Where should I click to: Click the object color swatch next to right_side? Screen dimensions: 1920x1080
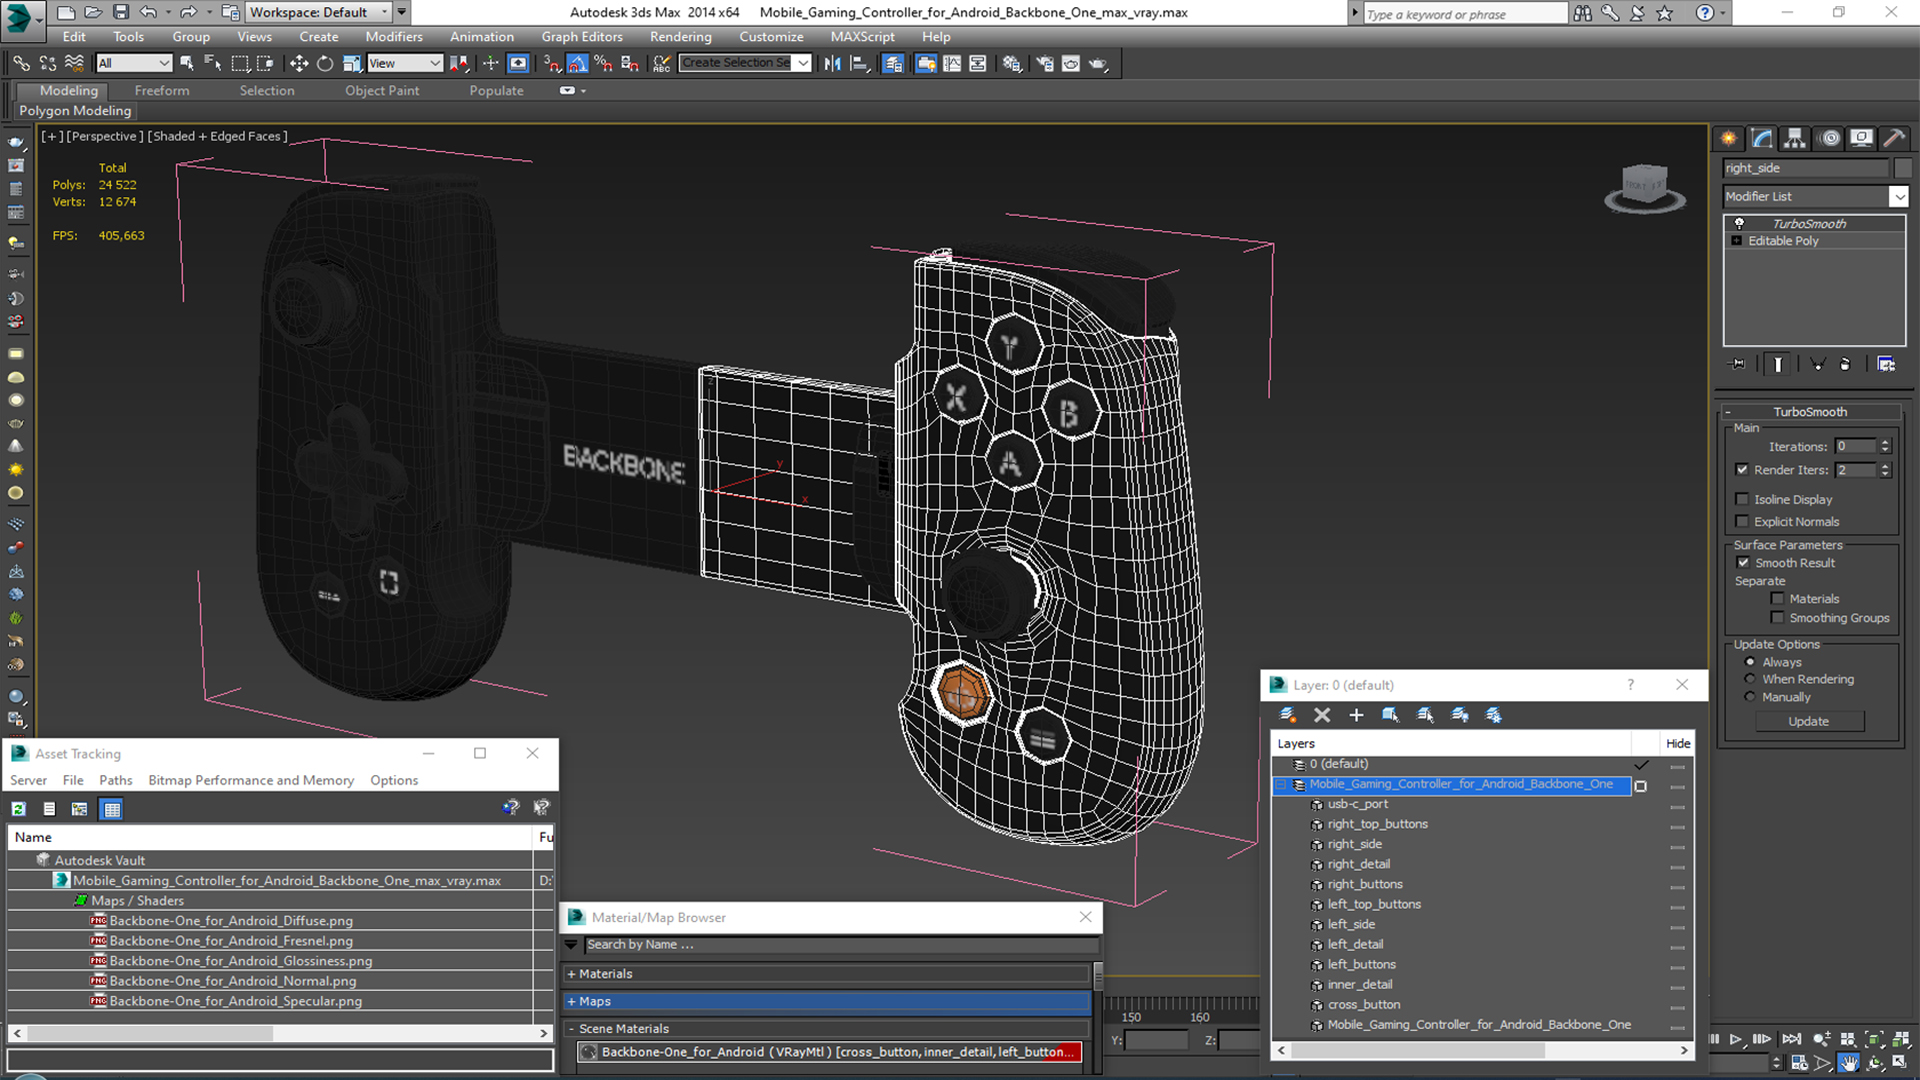pos(1902,168)
